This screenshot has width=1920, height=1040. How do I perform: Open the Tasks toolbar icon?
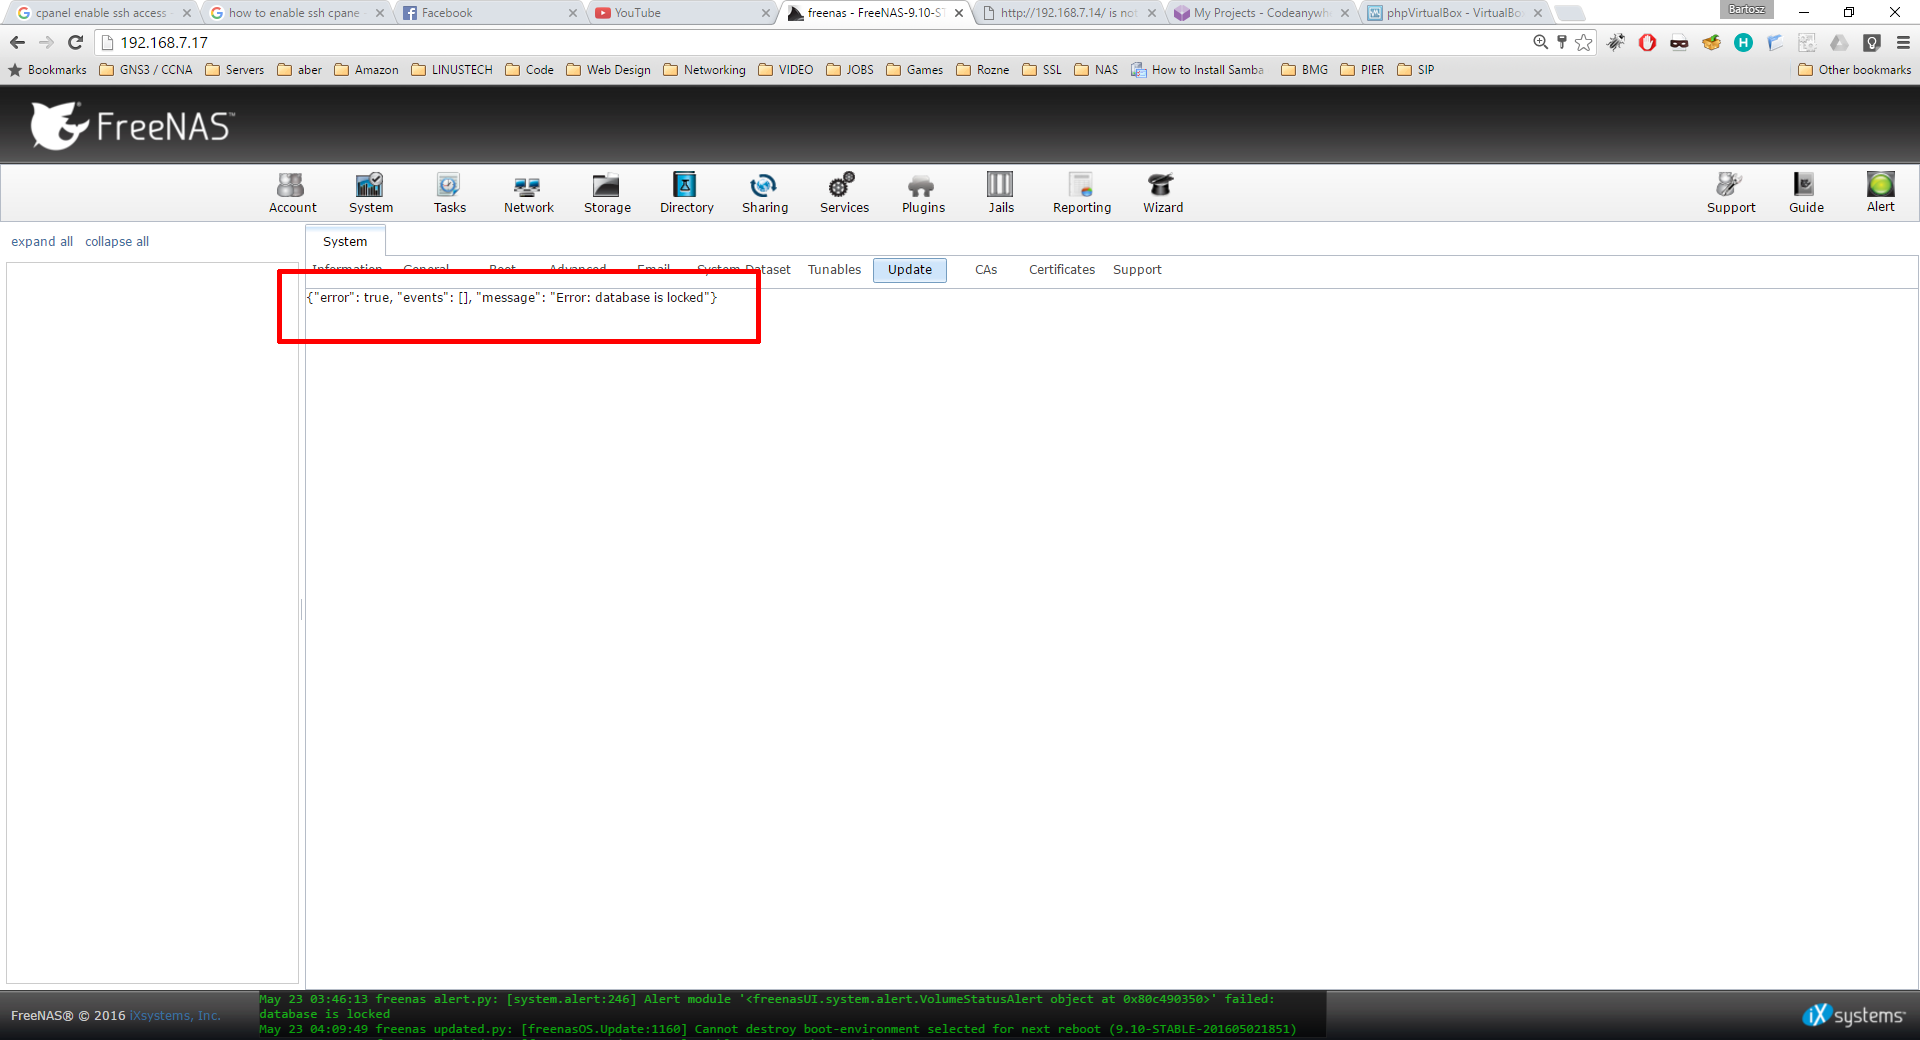(449, 193)
